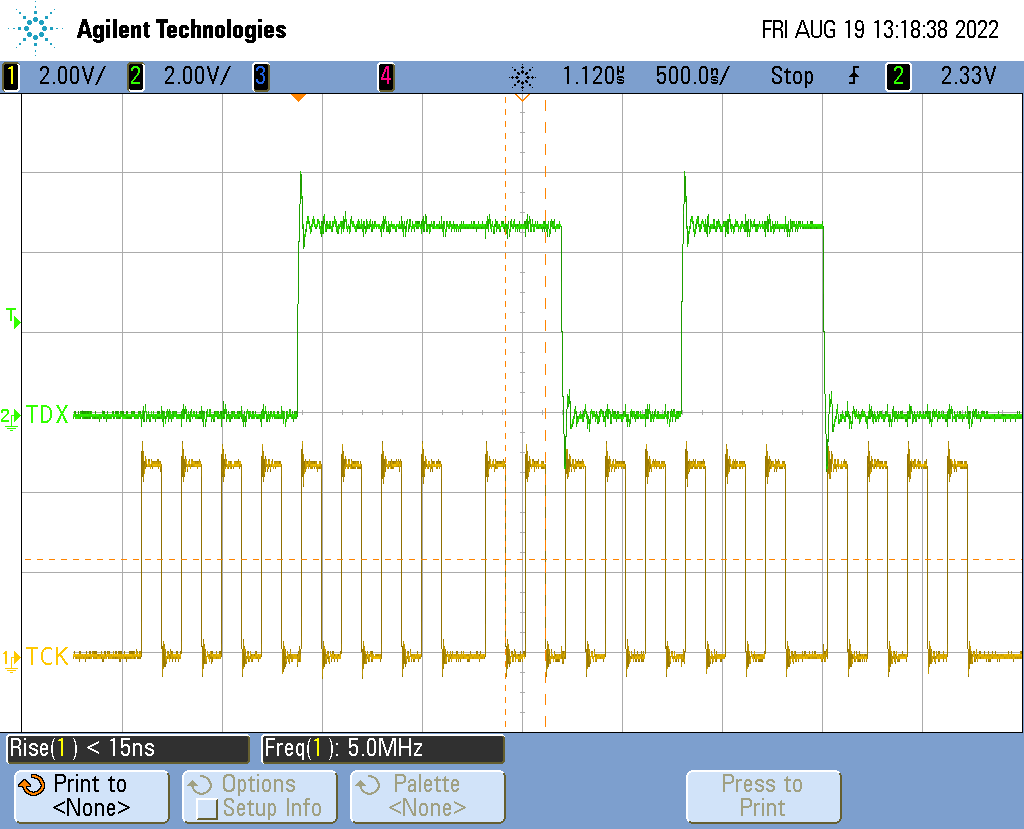
Task: Click the Stop run status indicator
Action: (791, 76)
